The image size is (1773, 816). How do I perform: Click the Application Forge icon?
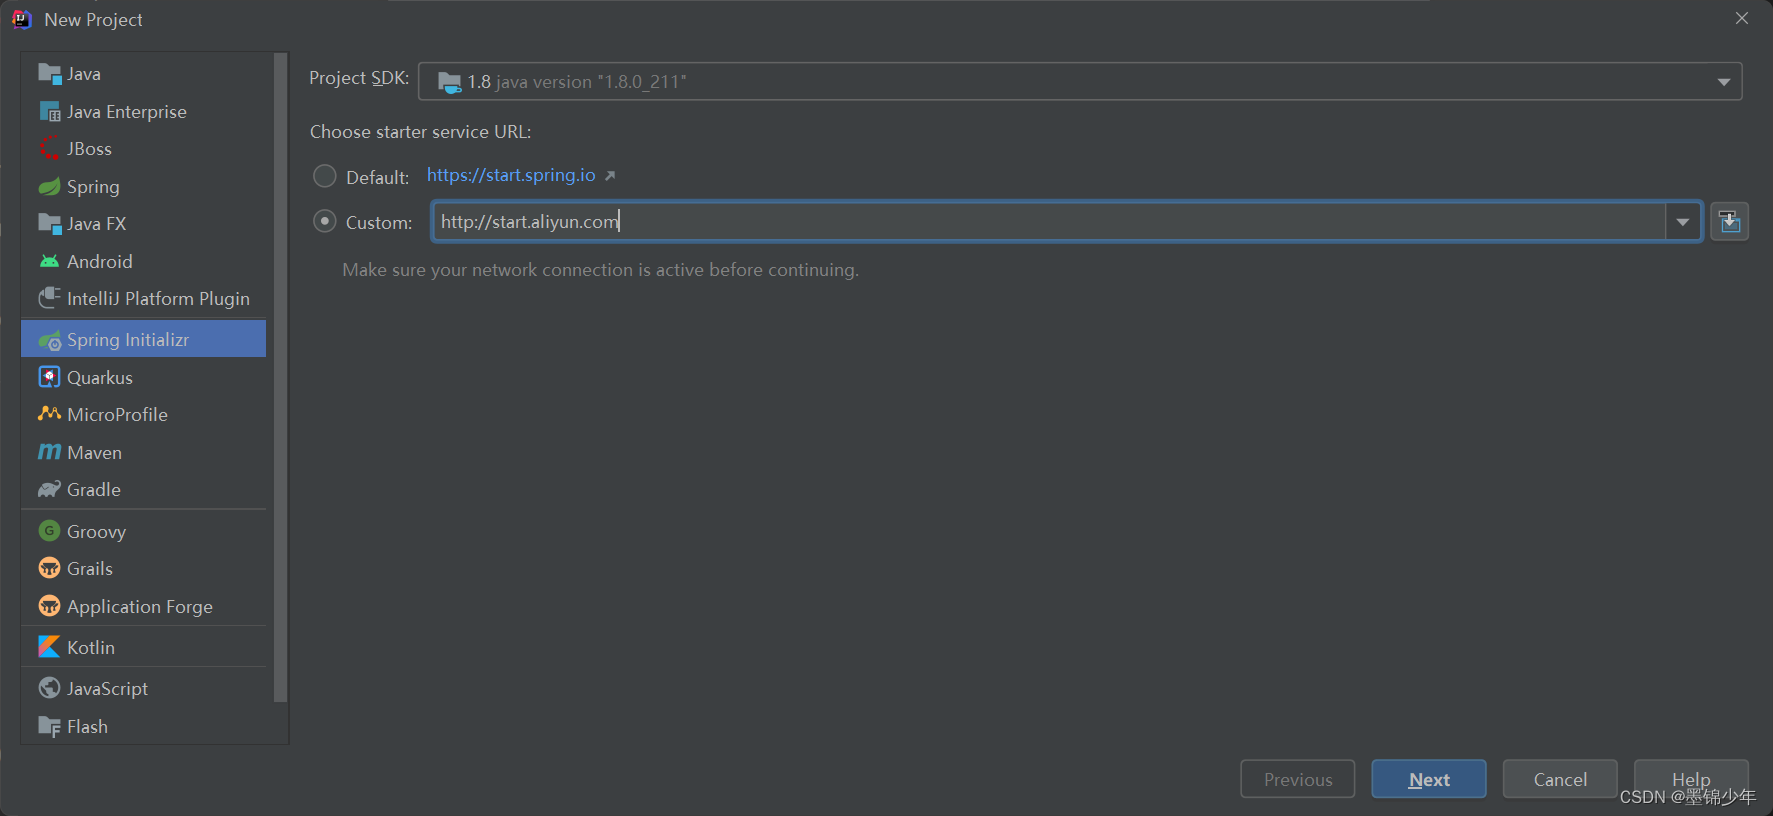(x=49, y=606)
